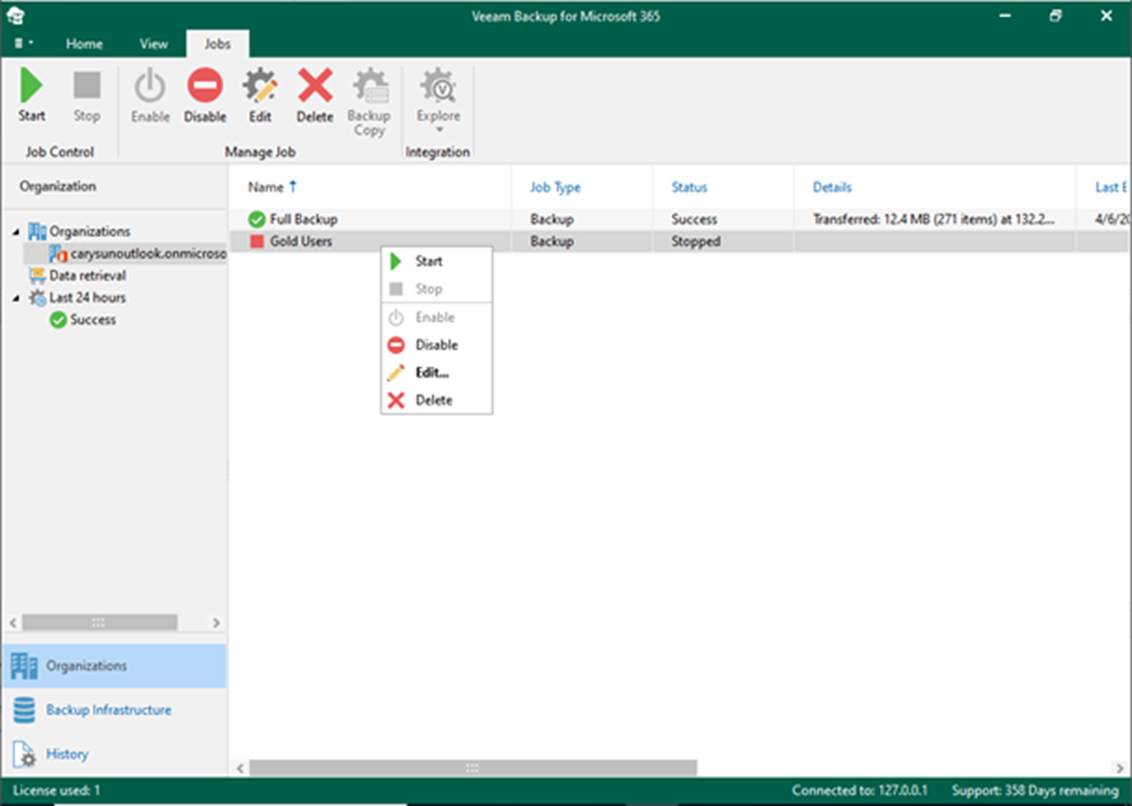Click the tree pane scroll left arrow
This screenshot has width=1132, height=806.
[x=13, y=623]
